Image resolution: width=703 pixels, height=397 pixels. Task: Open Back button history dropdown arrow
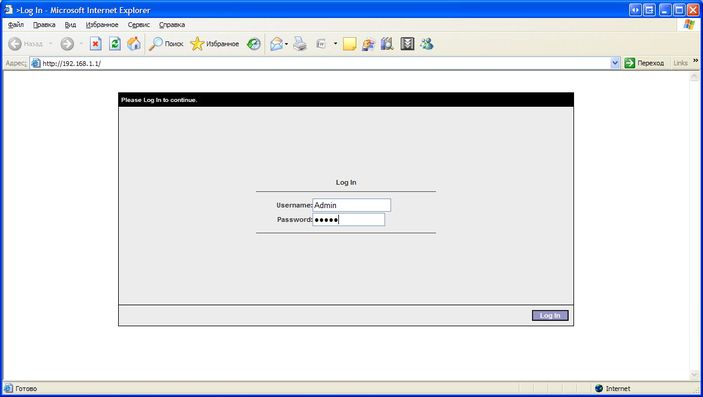(x=51, y=44)
